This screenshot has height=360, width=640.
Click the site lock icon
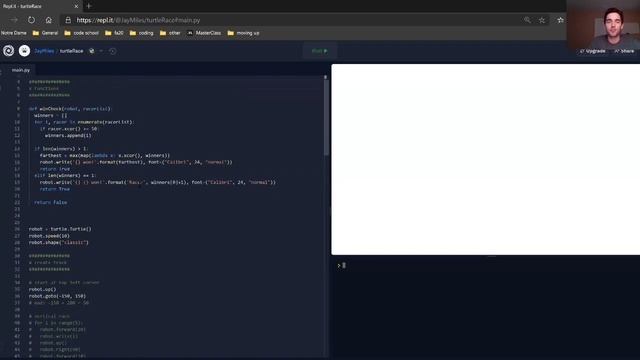[x=68, y=20]
